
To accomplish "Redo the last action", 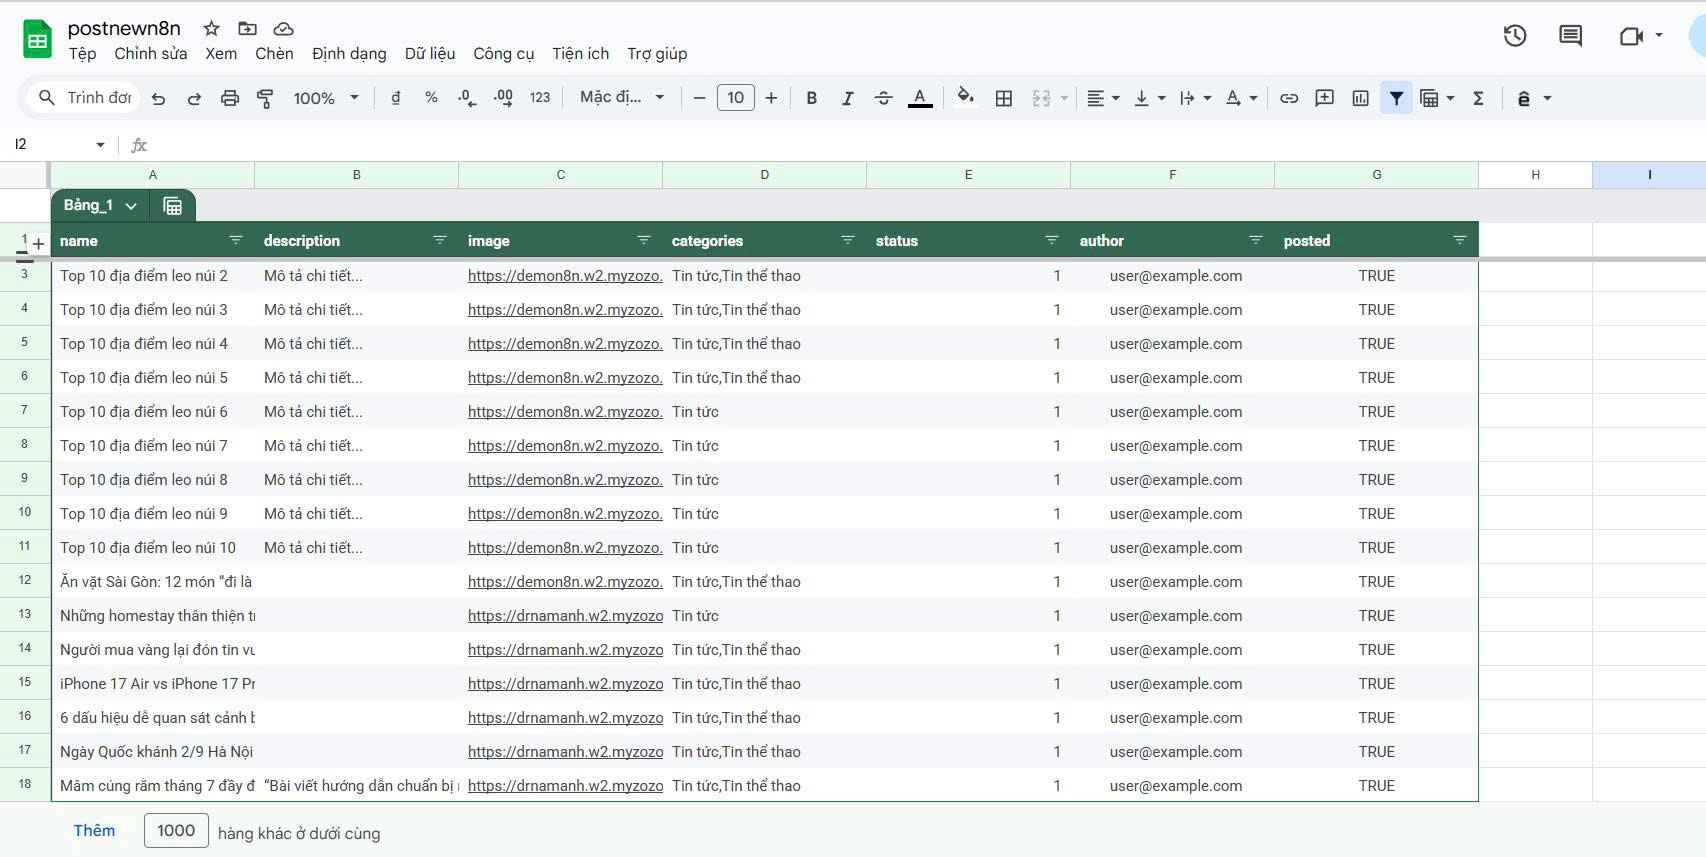I will tap(194, 98).
